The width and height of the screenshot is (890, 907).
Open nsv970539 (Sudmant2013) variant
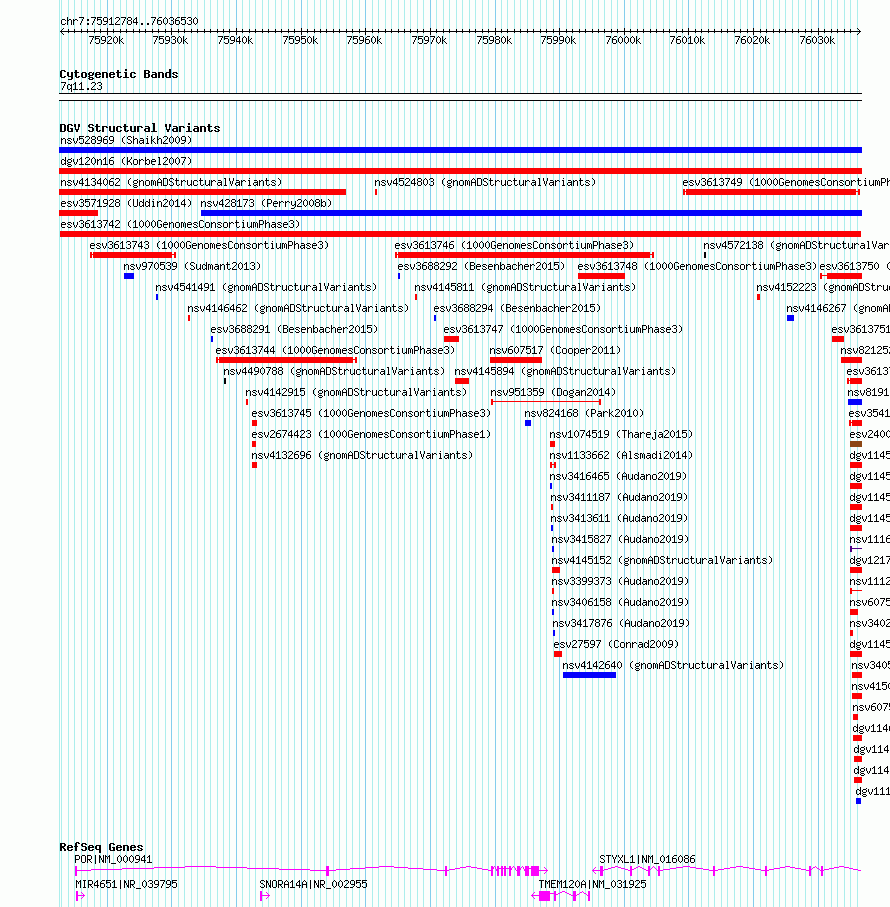tap(192, 266)
